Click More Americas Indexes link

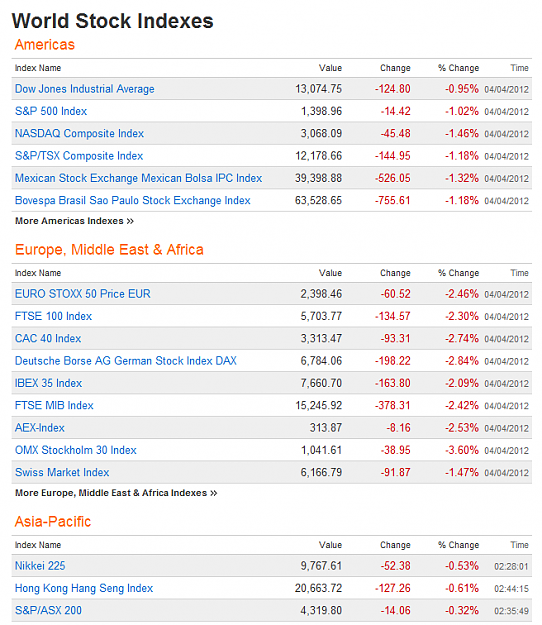[x=75, y=221]
